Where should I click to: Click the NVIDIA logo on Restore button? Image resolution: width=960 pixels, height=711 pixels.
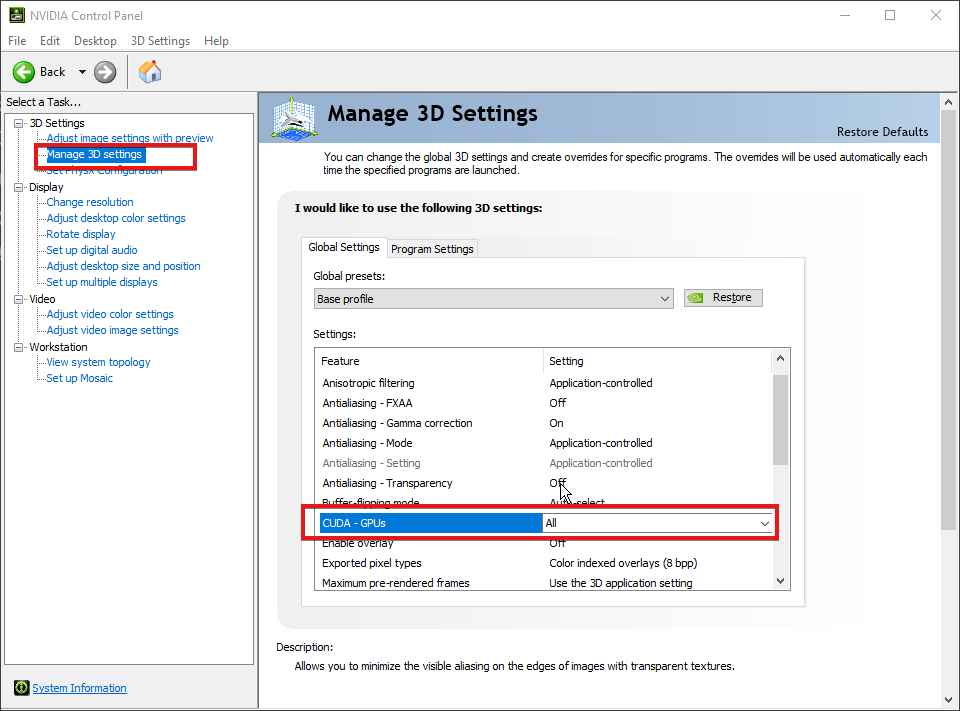[697, 298]
